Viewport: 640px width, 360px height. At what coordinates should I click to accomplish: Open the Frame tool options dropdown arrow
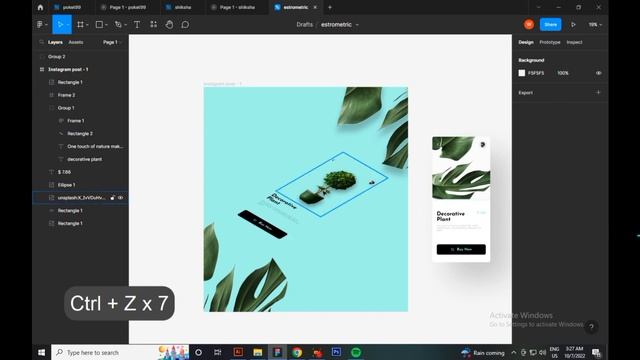(87, 25)
